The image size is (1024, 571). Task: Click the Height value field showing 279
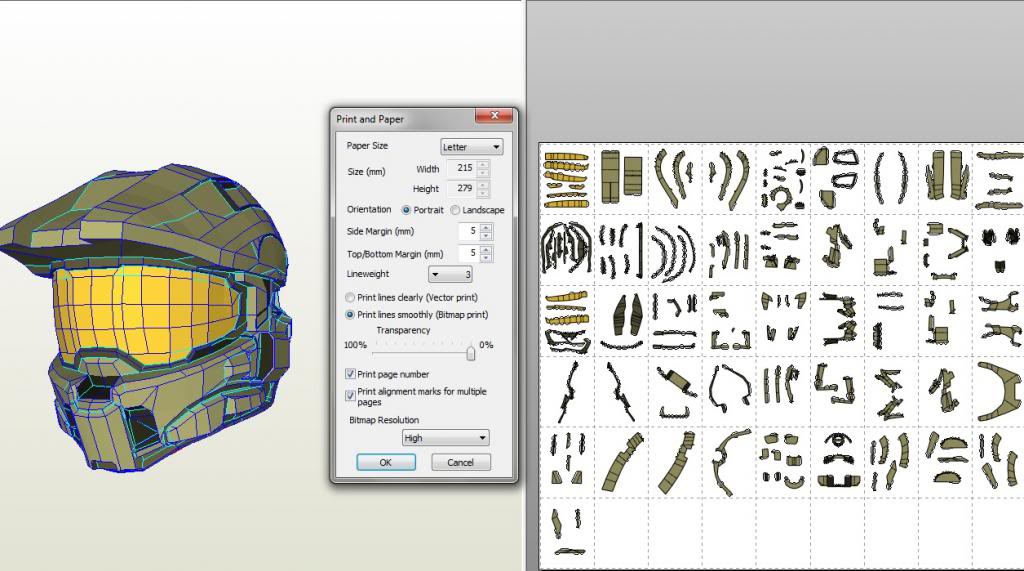[461, 188]
